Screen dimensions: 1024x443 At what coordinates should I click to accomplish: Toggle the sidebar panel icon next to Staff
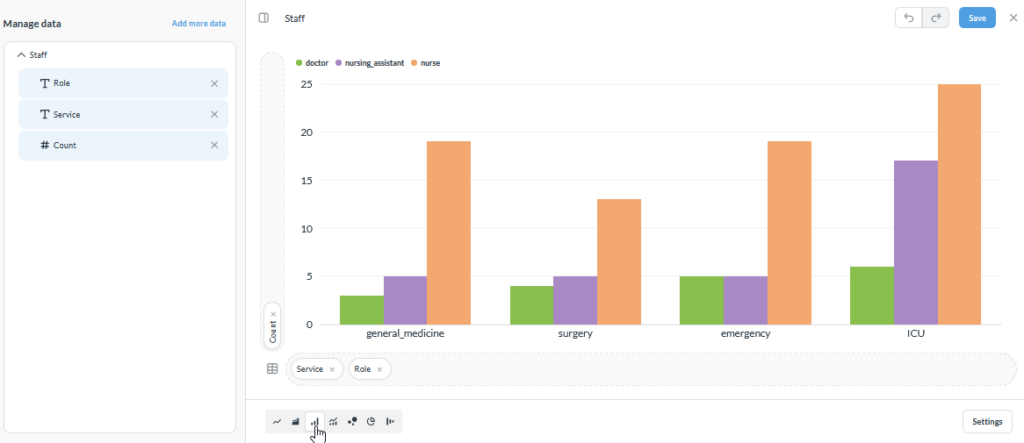click(264, 18)
